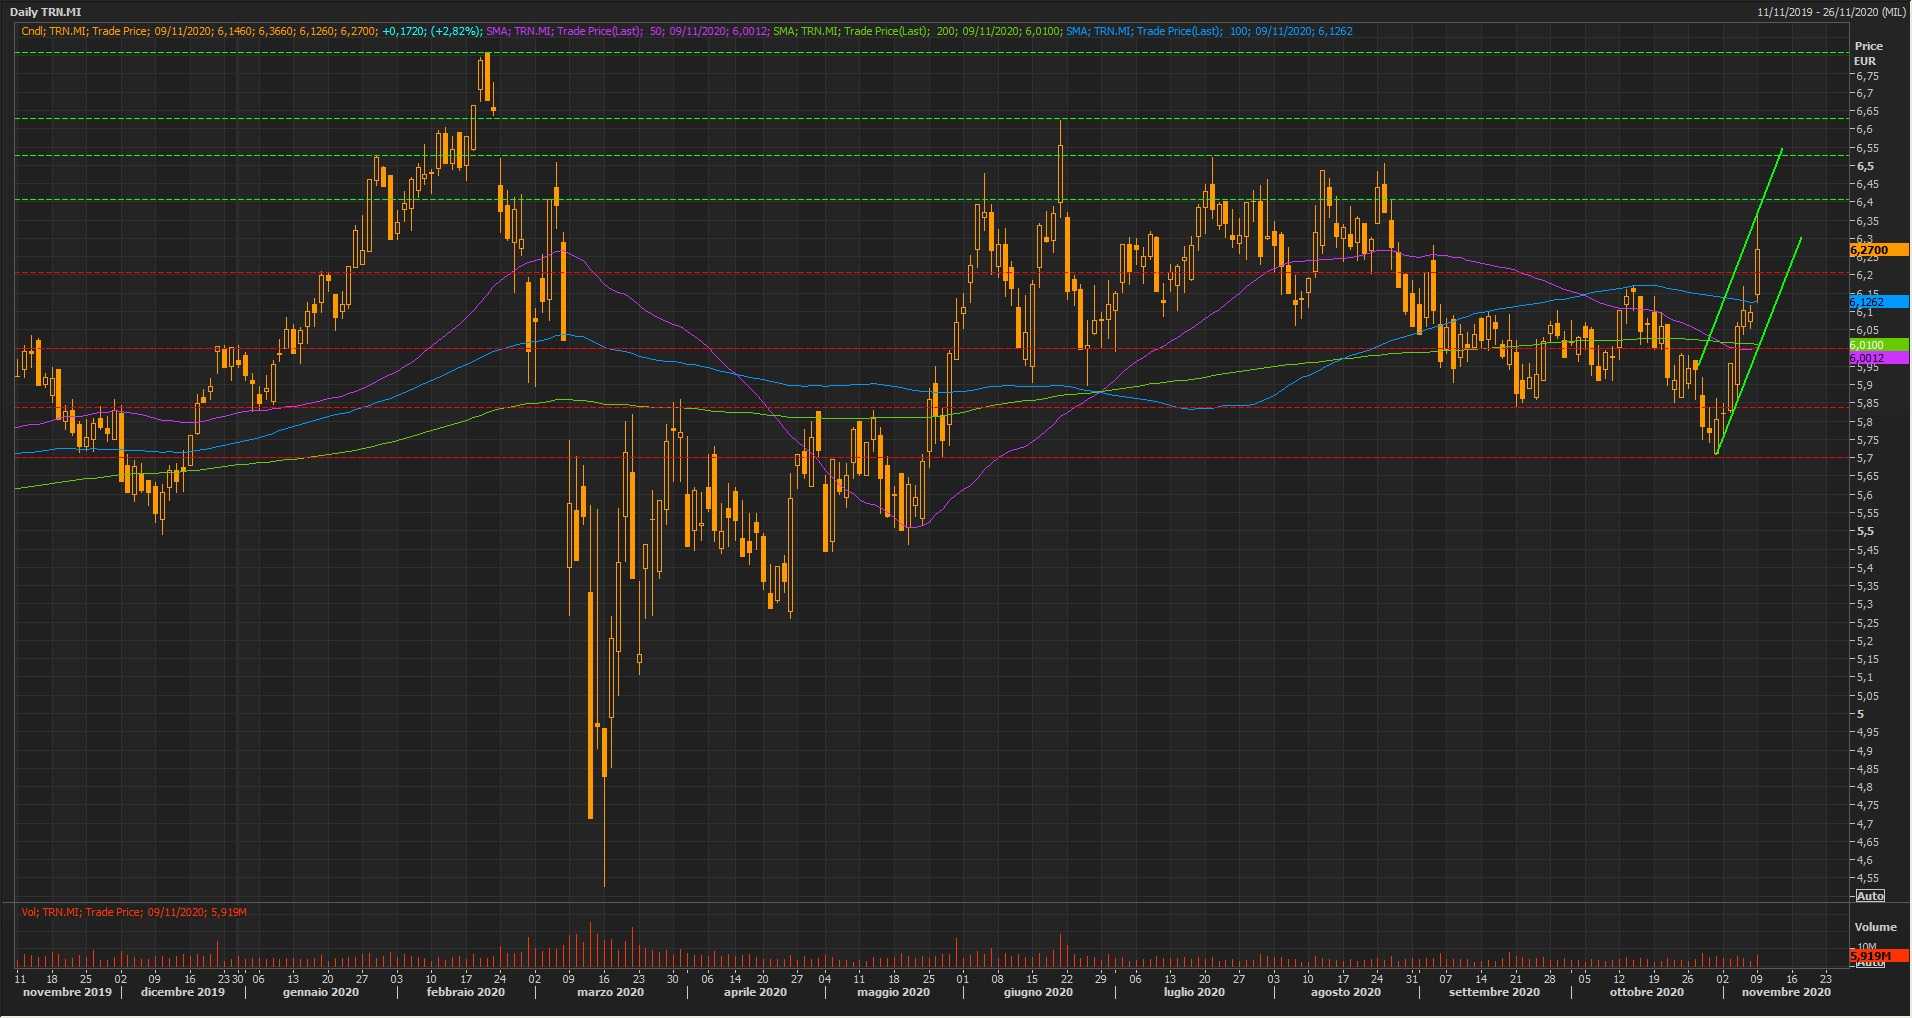The width and height of the screenshot is (1912, 1018).
Task: Click the novembre 2020 label on time axis
Action: click(1786, 993)
